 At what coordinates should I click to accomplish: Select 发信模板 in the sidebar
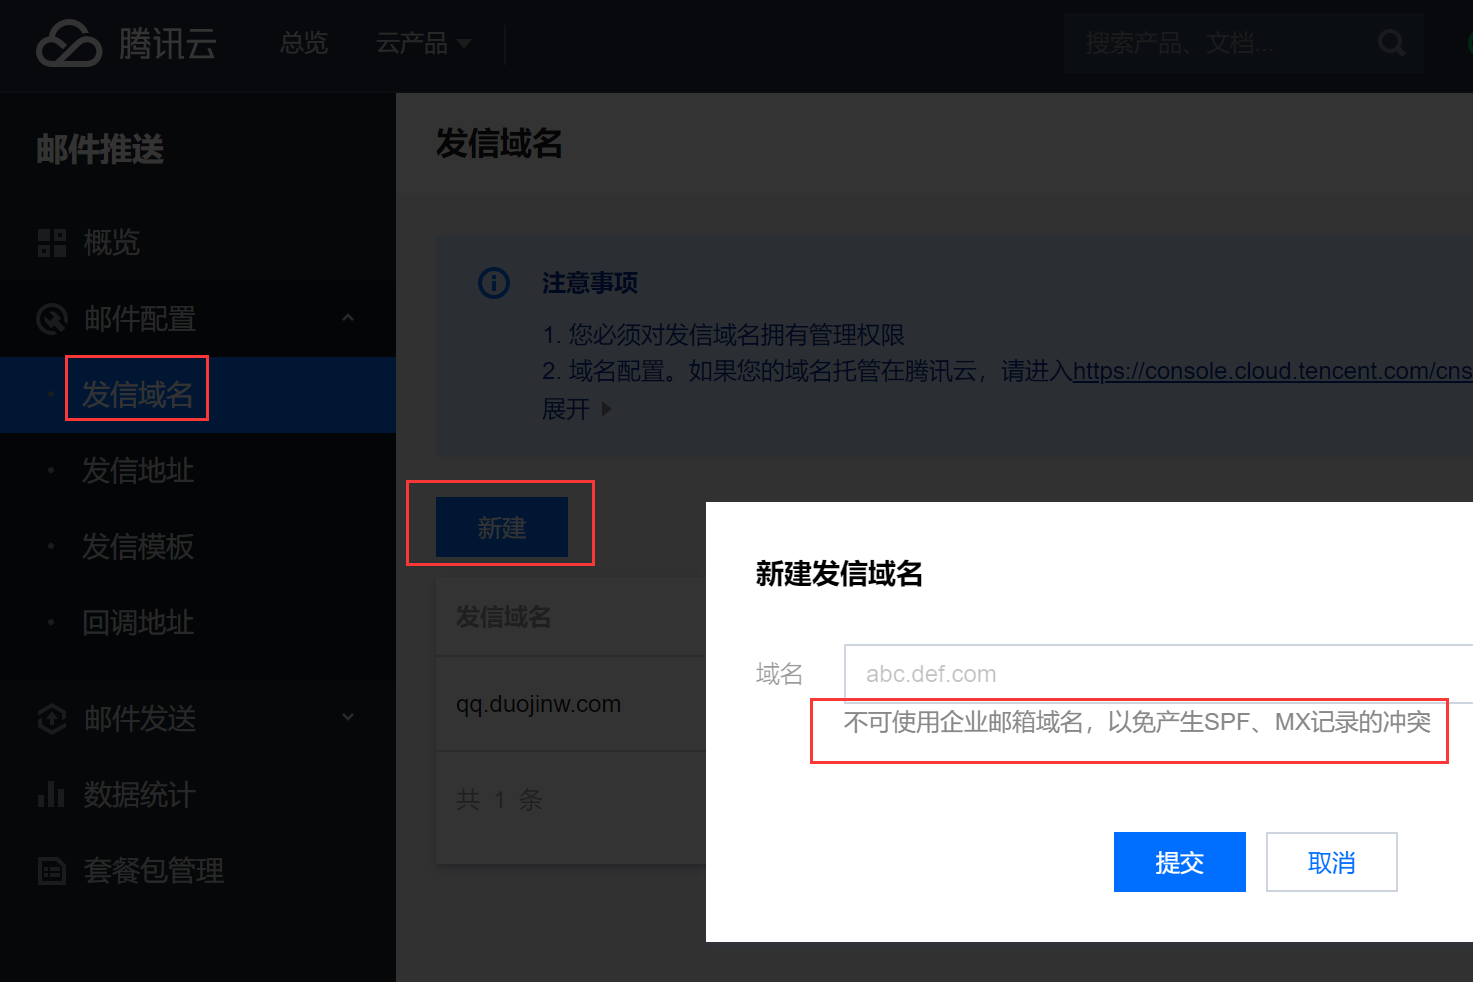coord(138,547)
